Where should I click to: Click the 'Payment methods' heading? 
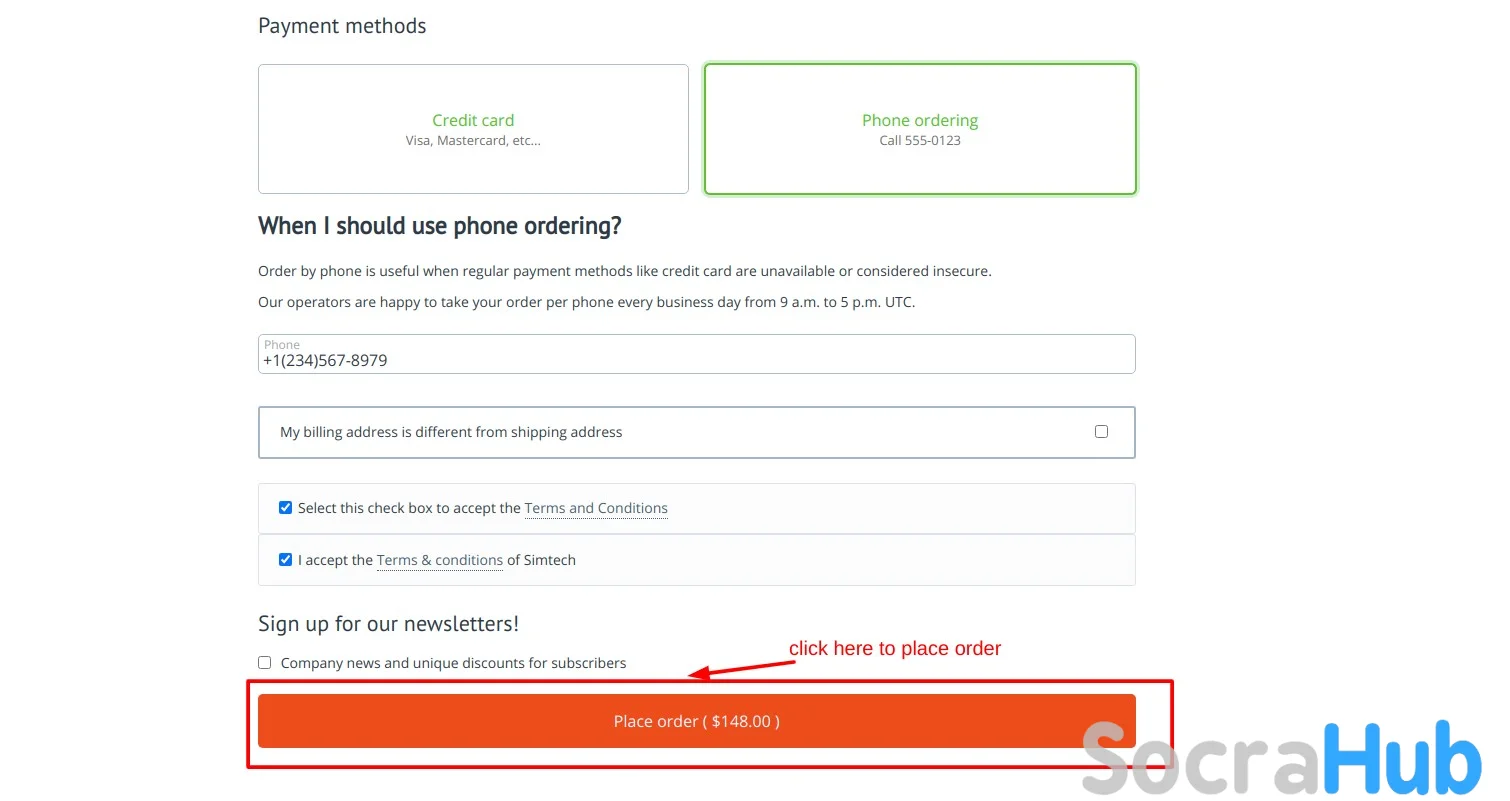(342, 26)
